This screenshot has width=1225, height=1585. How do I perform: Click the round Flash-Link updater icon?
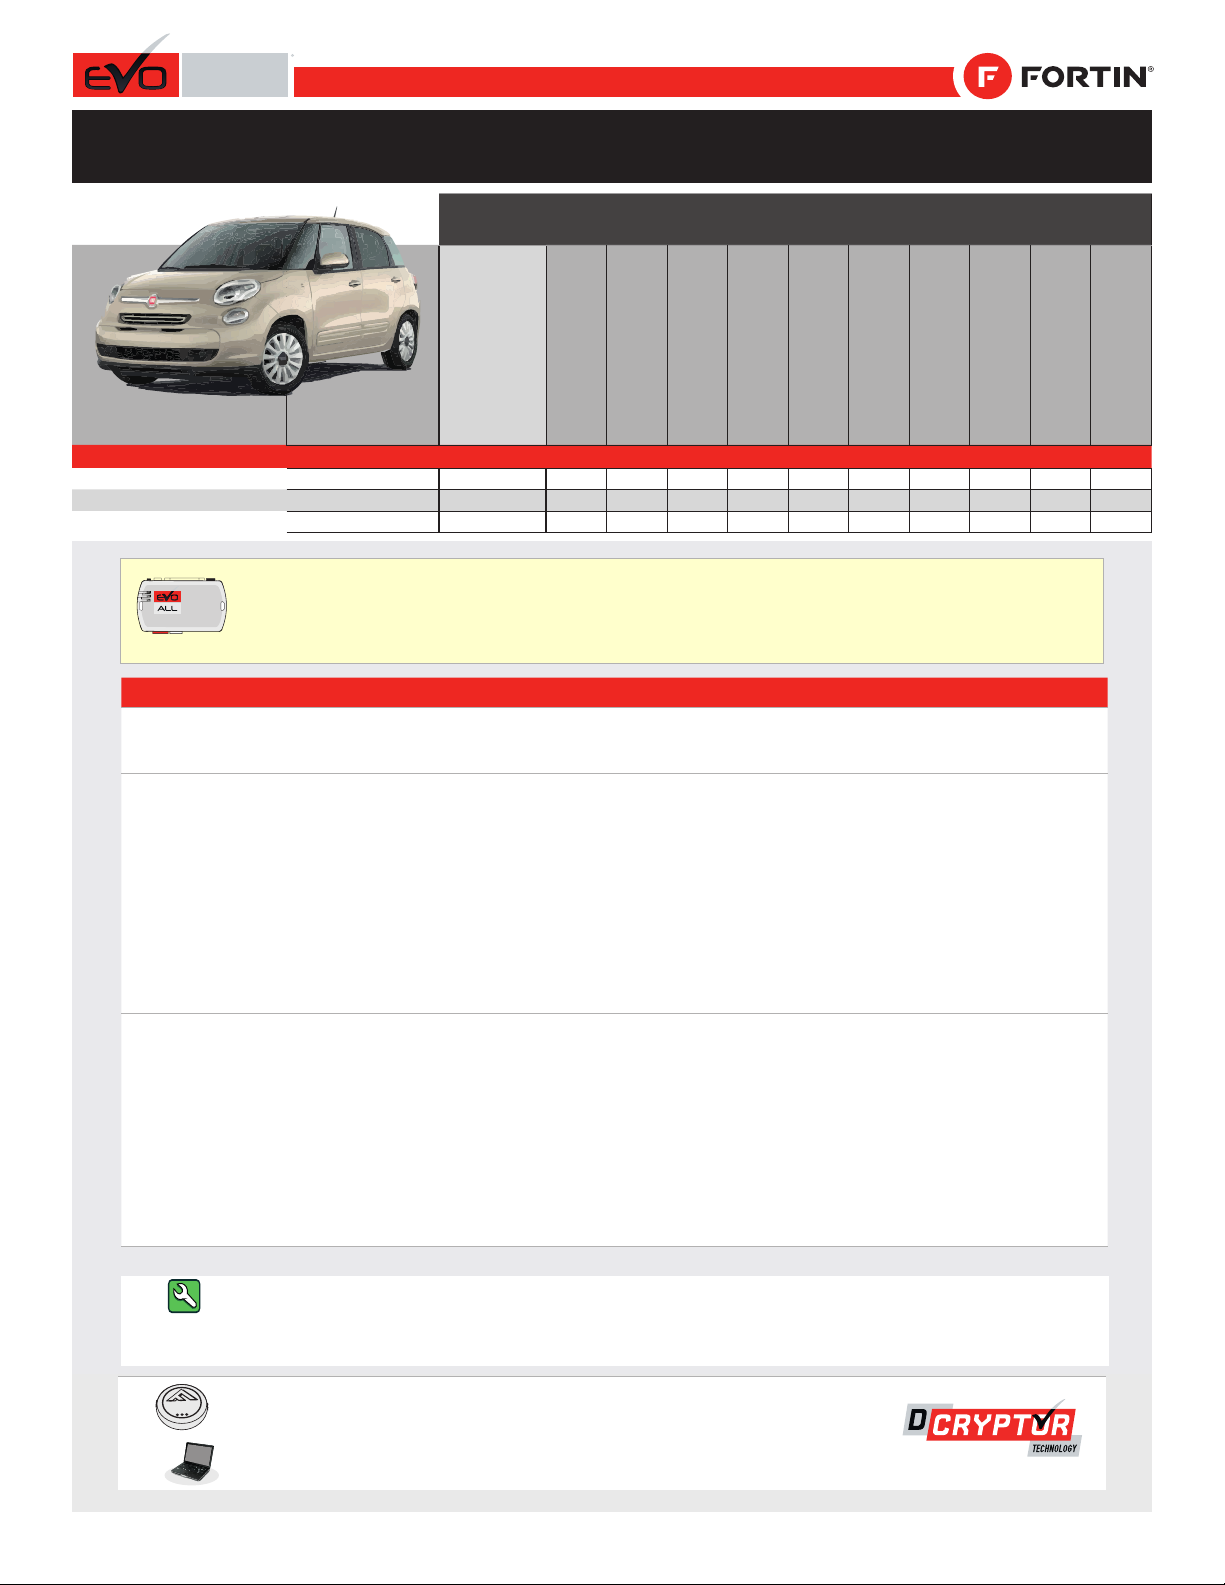coord(181,1406)
